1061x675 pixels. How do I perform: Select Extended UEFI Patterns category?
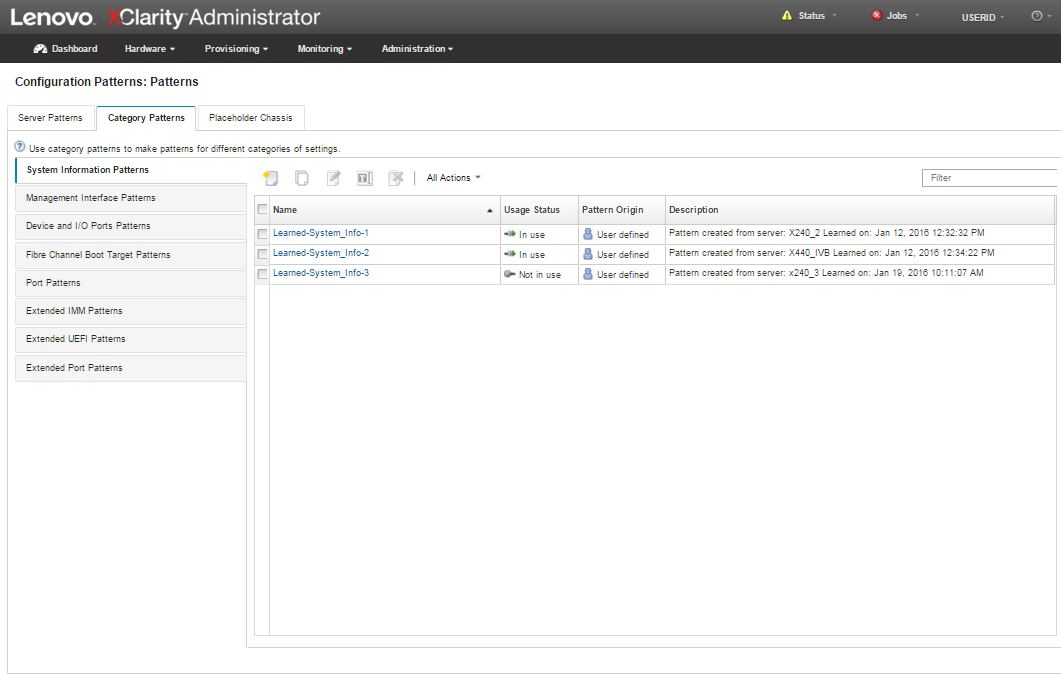pos(76,339)
